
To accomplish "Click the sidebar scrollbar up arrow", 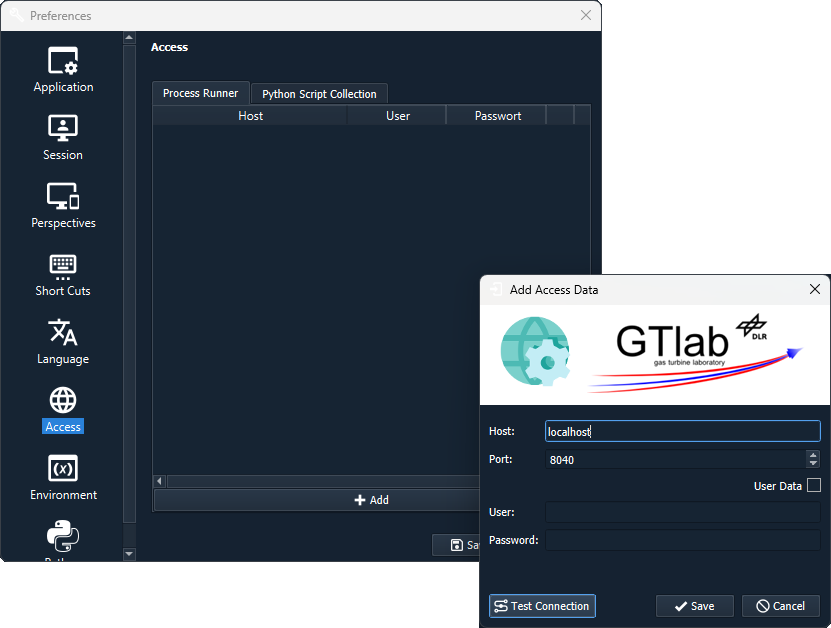I will click(129, 38).
